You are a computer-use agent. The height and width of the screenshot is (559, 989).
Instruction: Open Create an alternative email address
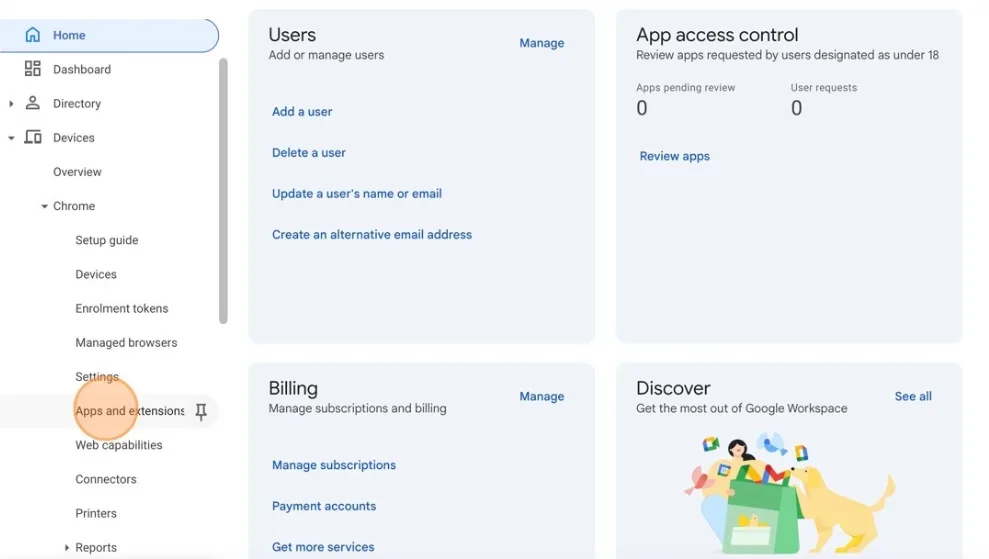pyautogui.click(x=372, y=235)
